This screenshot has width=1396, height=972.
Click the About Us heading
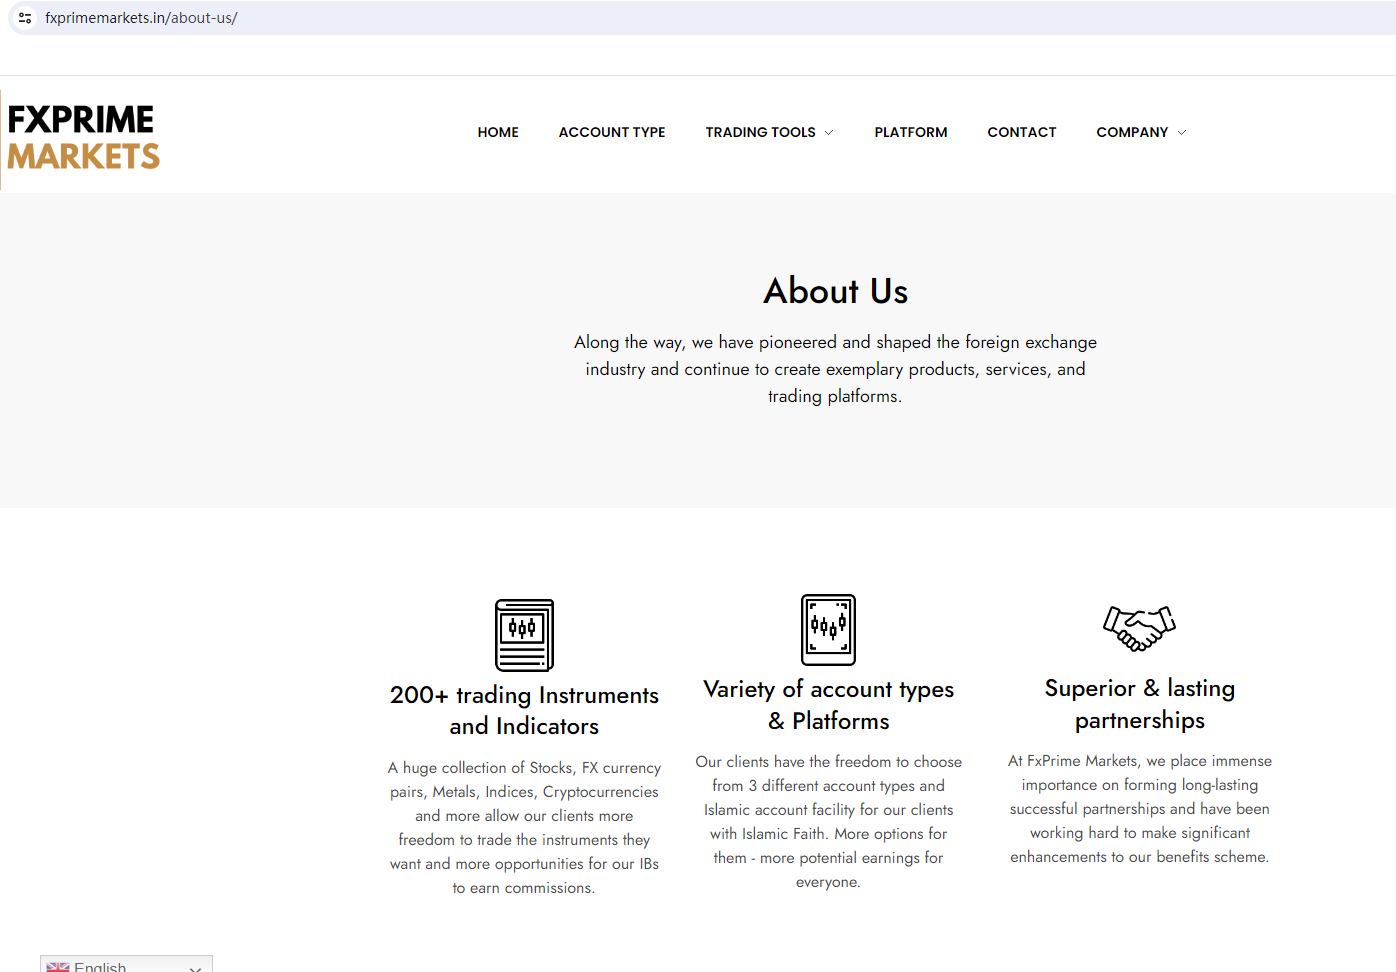click(x=836, y=291)
